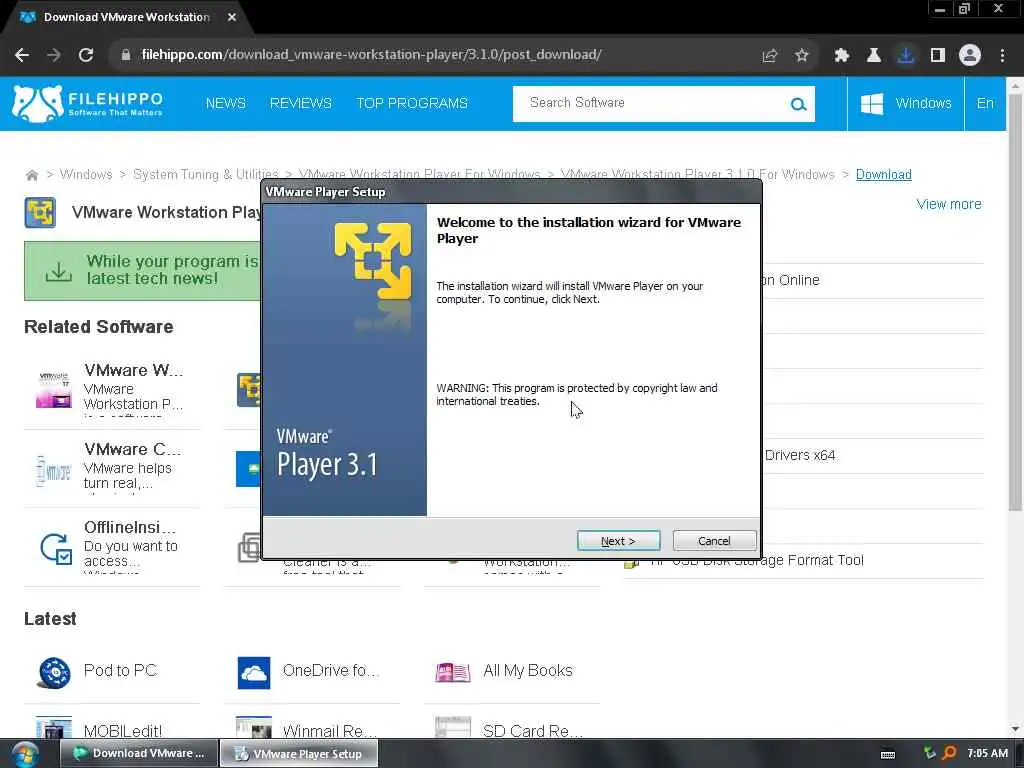Open the browser extensions puzzle icon

click(842, 56)
